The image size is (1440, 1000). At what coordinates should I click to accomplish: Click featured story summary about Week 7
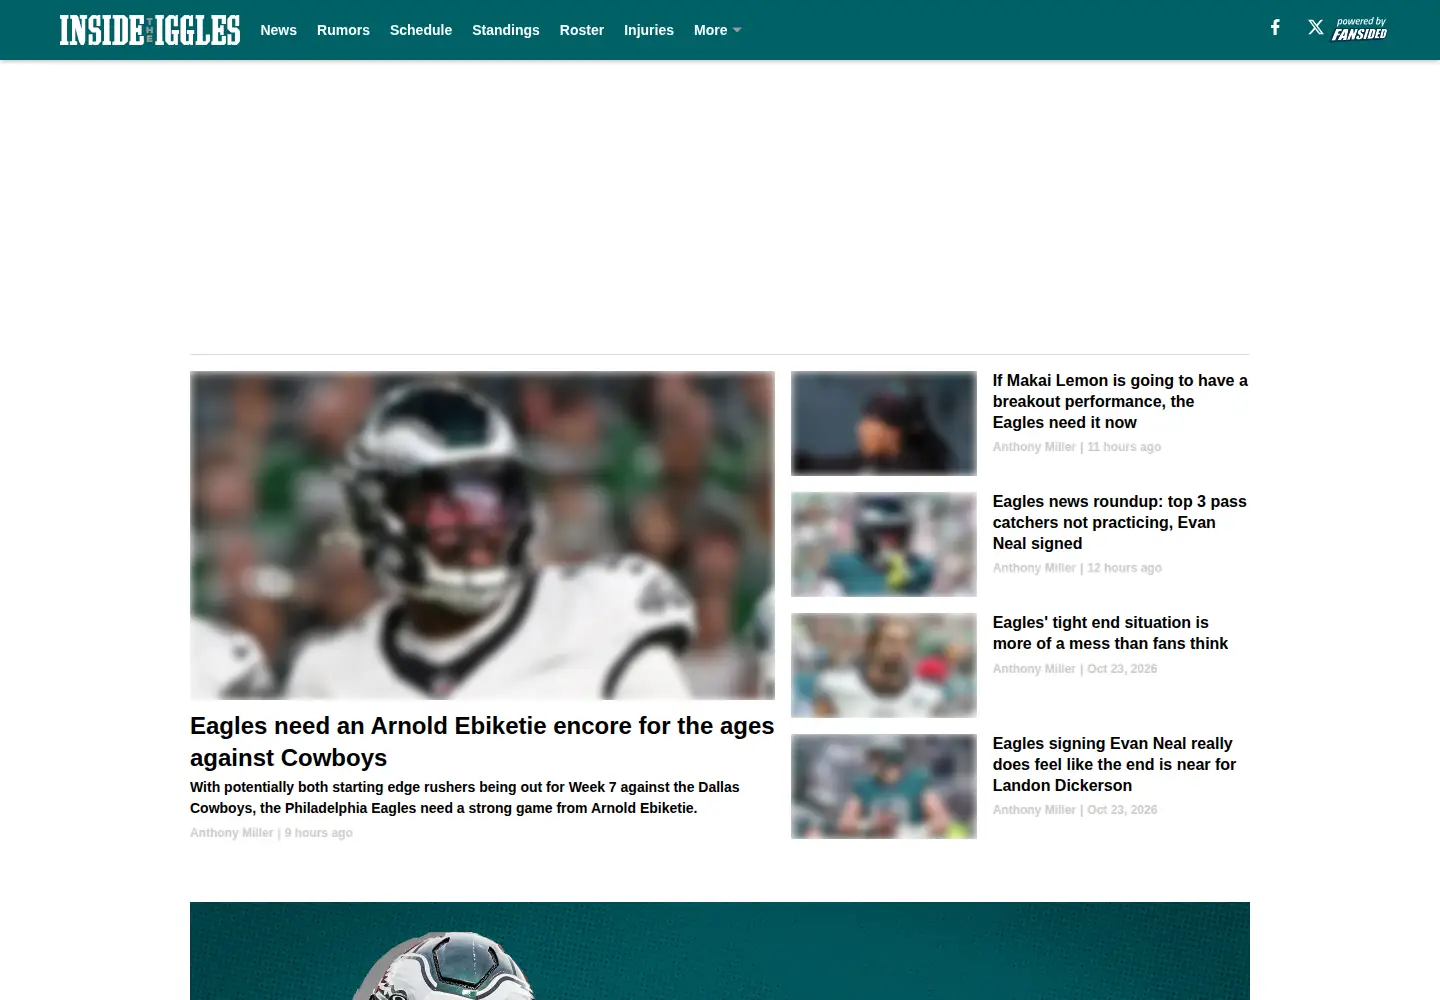pyautogui.click(x=465, y=798)
